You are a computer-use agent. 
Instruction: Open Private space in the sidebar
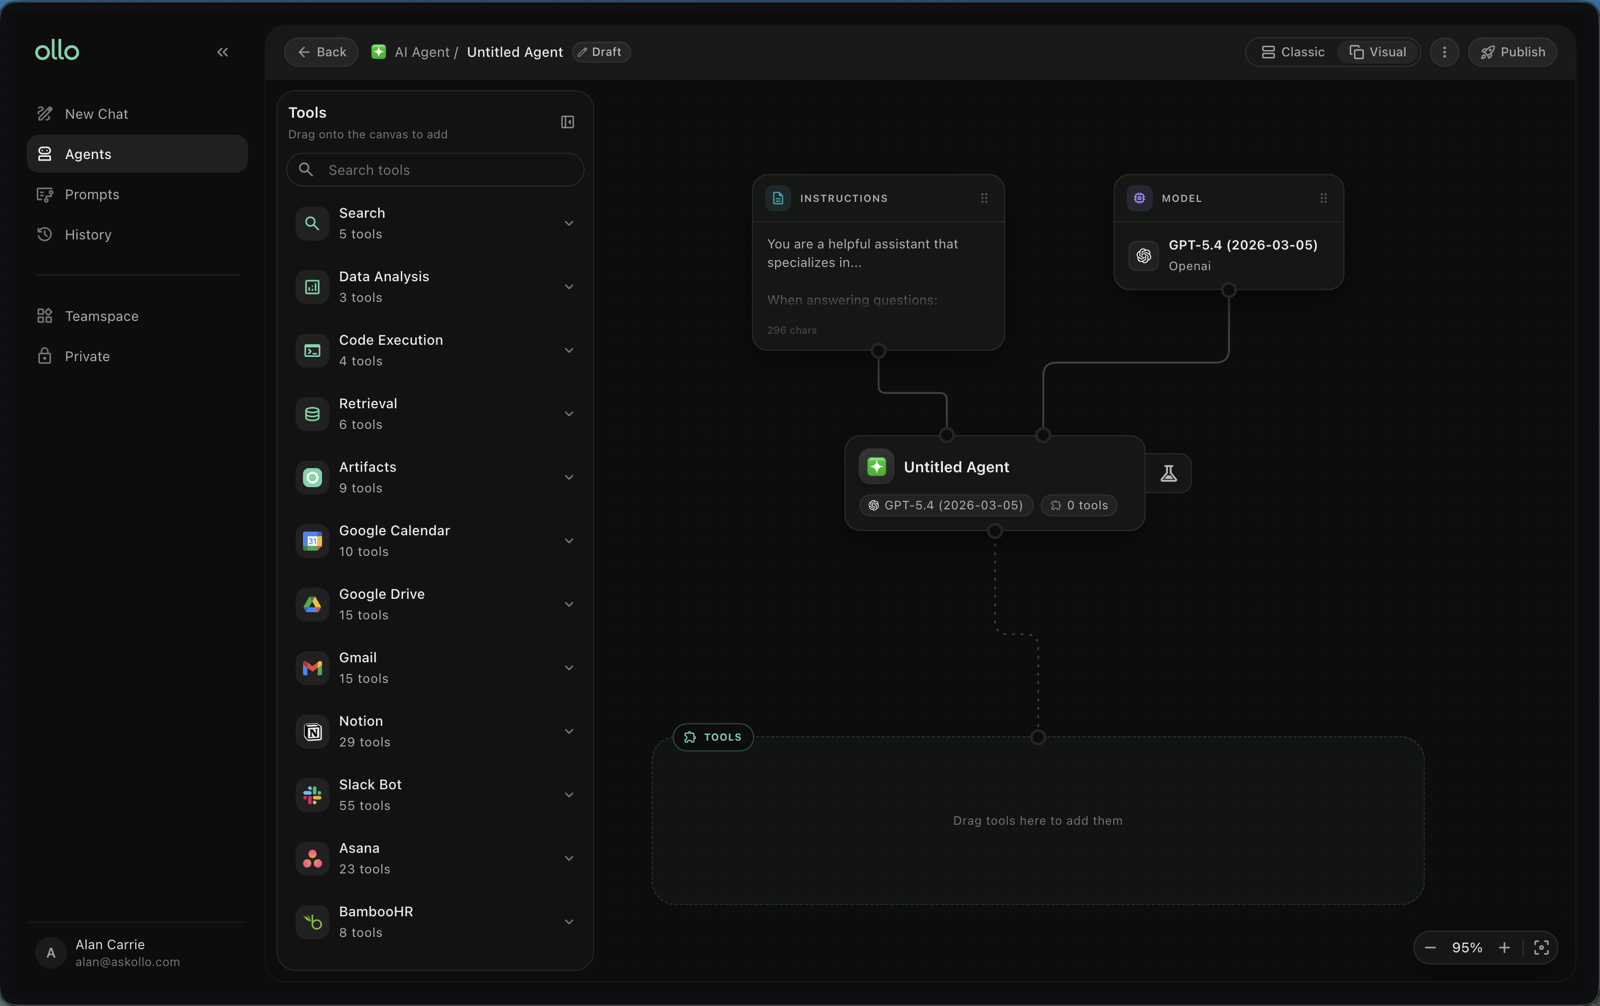click(137, 357)
